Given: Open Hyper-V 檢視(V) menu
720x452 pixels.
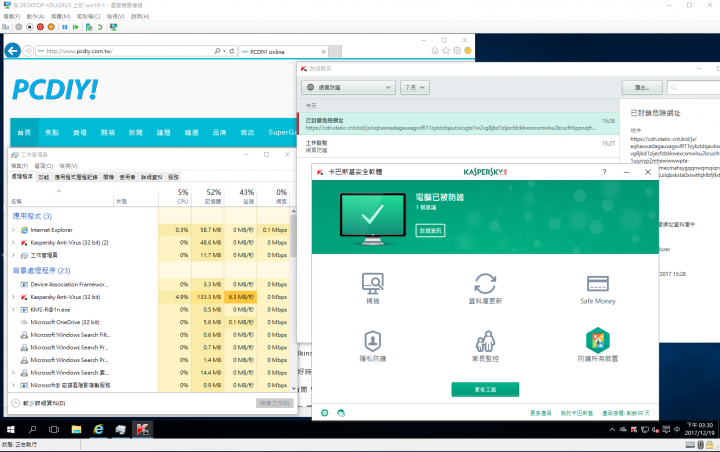Looking at the screenshot, I should pyautogui.click(x=116, y=16).
